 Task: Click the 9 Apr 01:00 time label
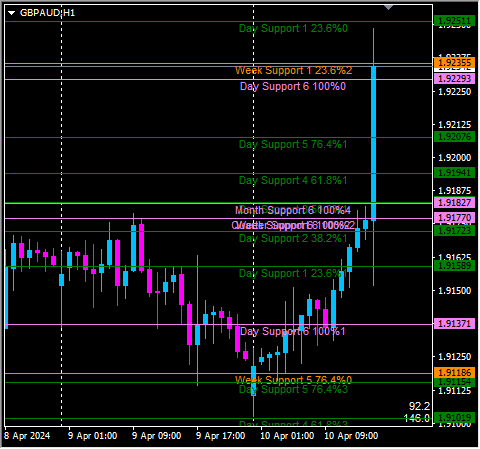click(x=93, y=436)
